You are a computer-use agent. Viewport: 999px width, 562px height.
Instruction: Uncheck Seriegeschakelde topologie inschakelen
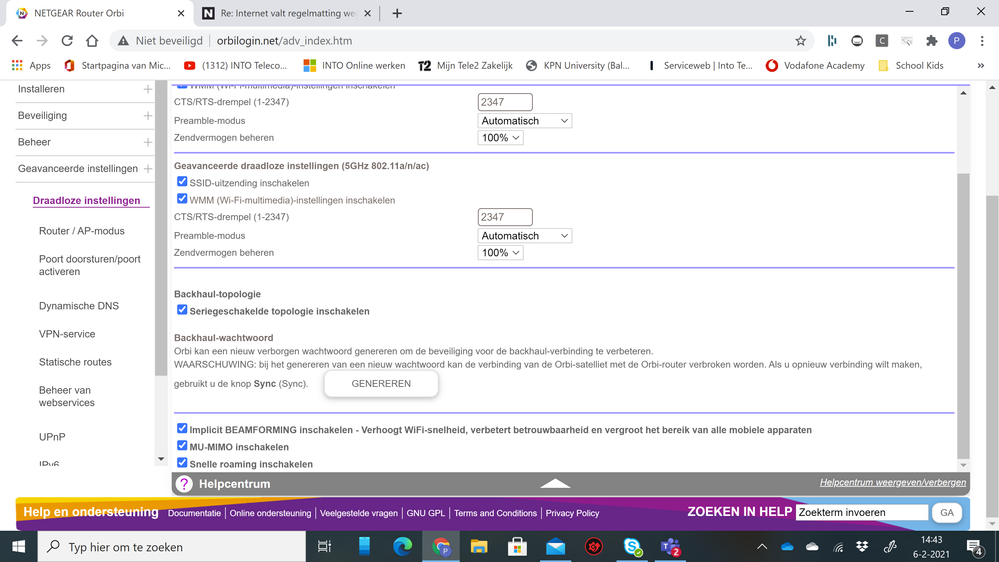click(182, 310)
